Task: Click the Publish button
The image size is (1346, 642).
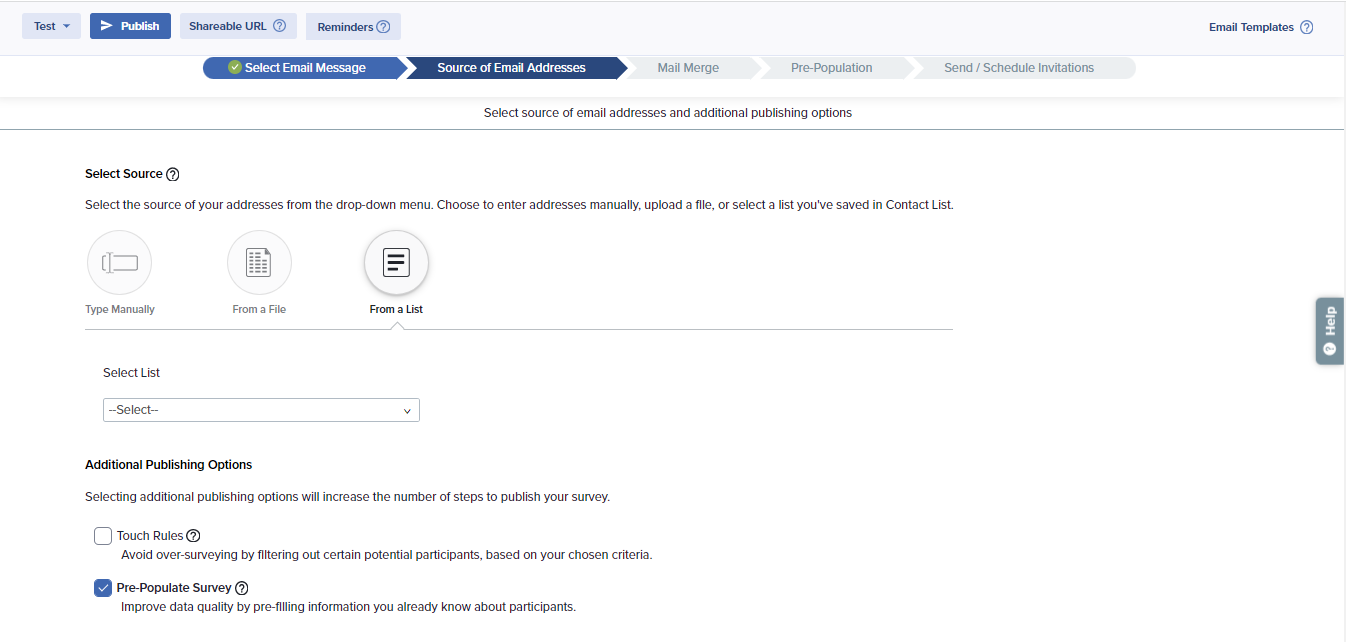Action: click(130, 26)
